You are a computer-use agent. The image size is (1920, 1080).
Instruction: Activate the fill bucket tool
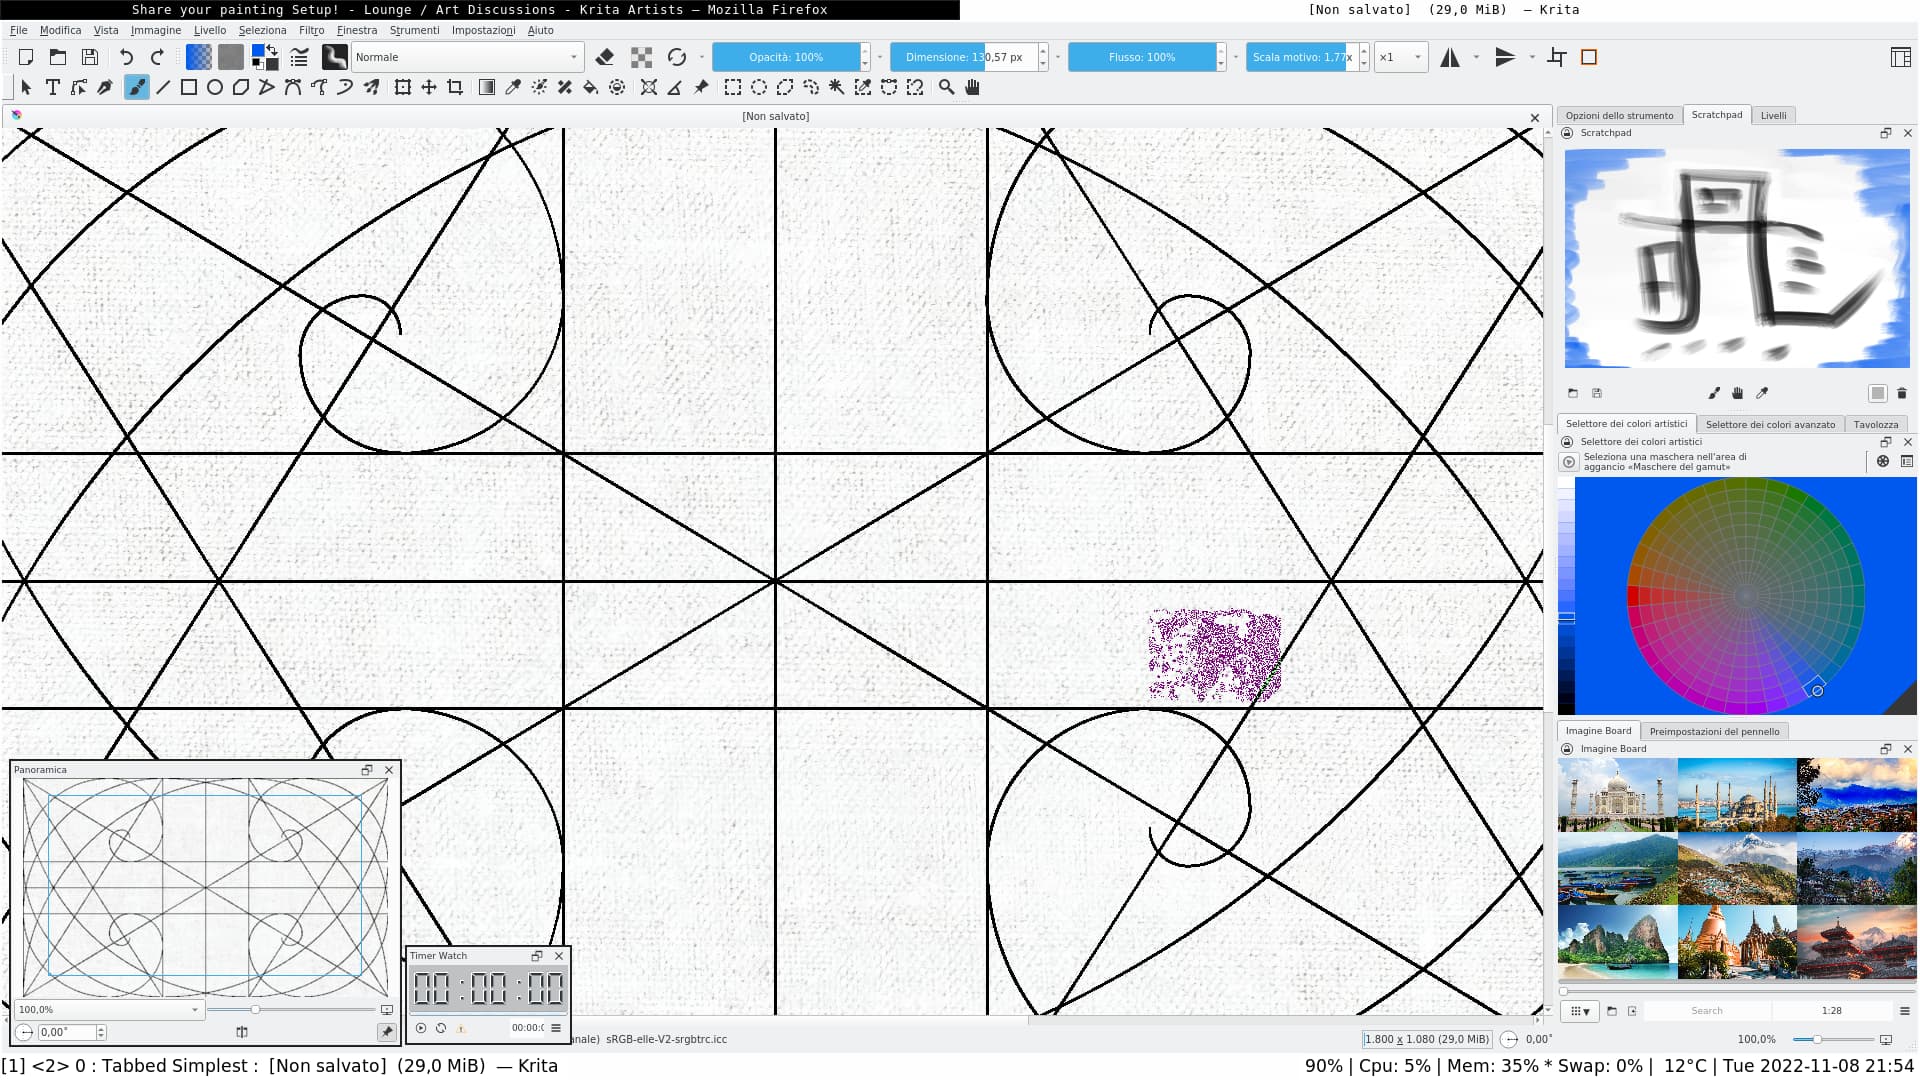(591, 88)
